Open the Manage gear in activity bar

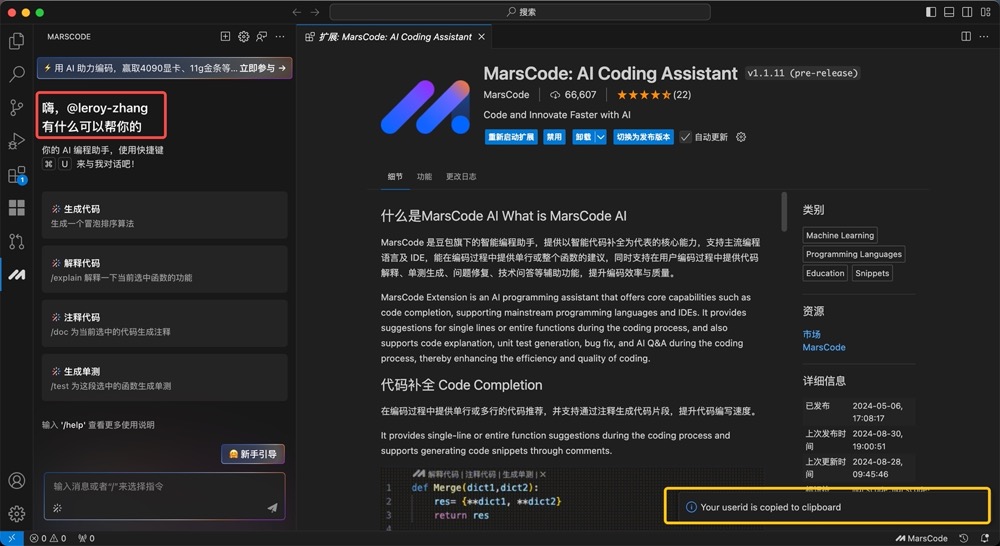pos(17,513)
